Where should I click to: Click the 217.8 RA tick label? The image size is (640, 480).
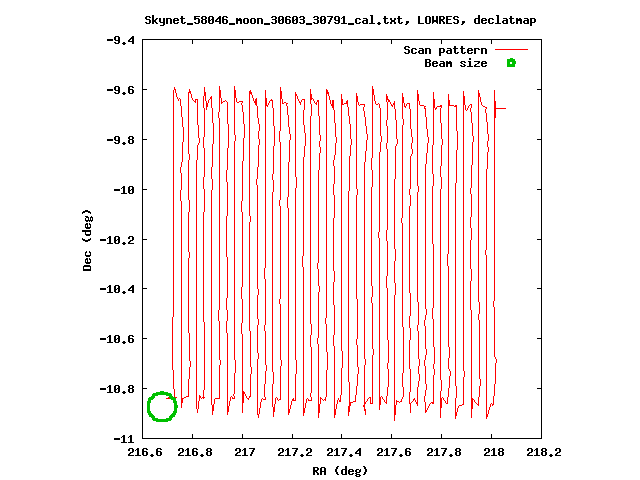click(444, 452)
